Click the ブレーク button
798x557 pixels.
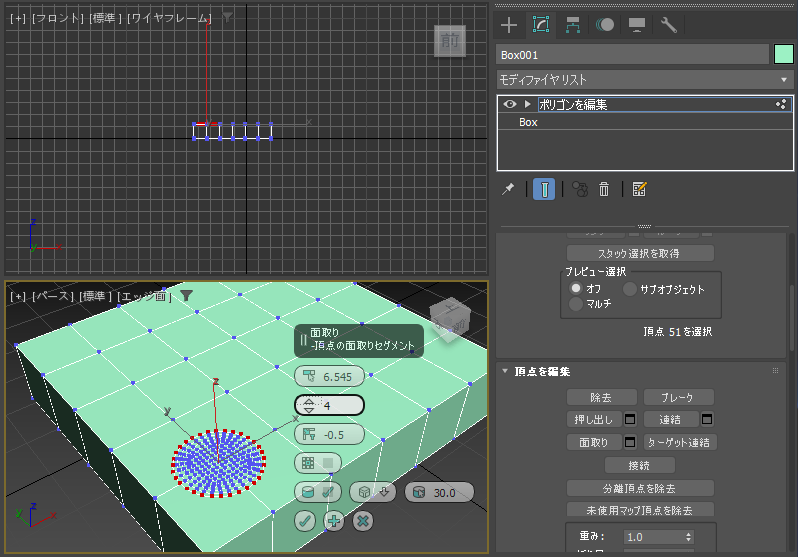pyautogui.click(x=678, y=397)
